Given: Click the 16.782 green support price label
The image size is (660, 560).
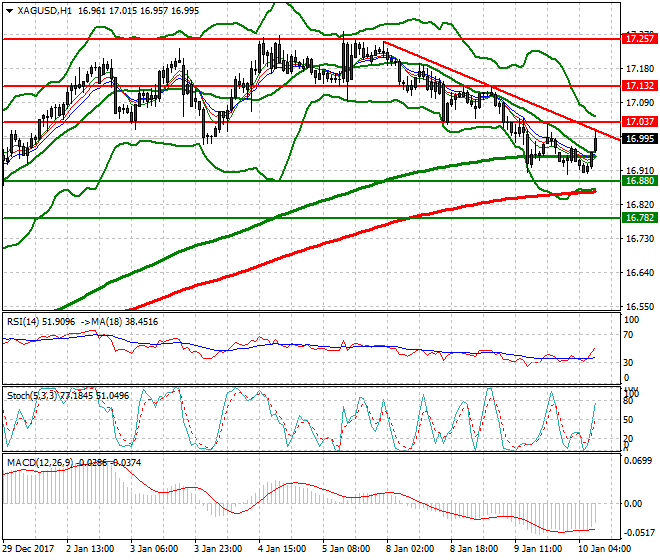Looking at the screenshot, I should 640,218.
